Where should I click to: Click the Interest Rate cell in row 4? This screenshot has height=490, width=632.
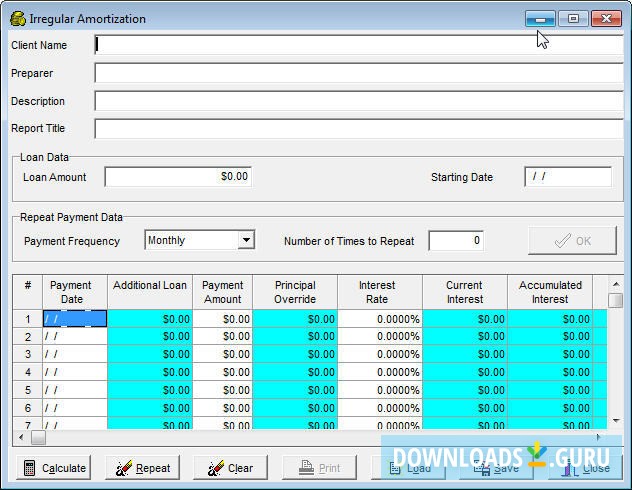(380, 372)
